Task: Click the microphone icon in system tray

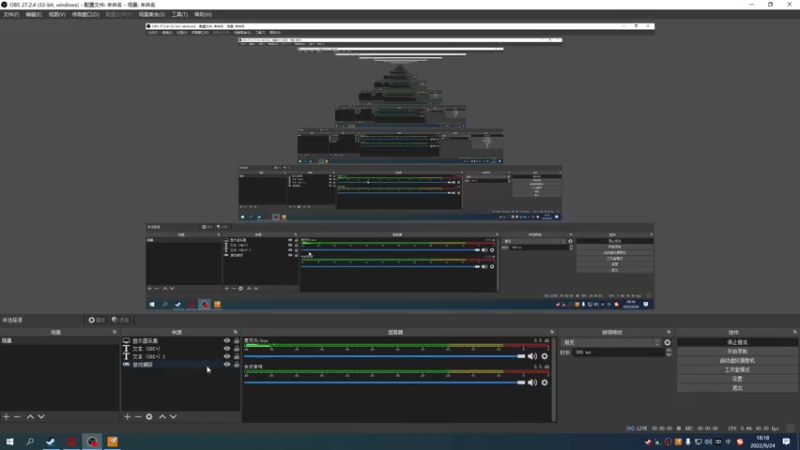Action: point(688,442)
